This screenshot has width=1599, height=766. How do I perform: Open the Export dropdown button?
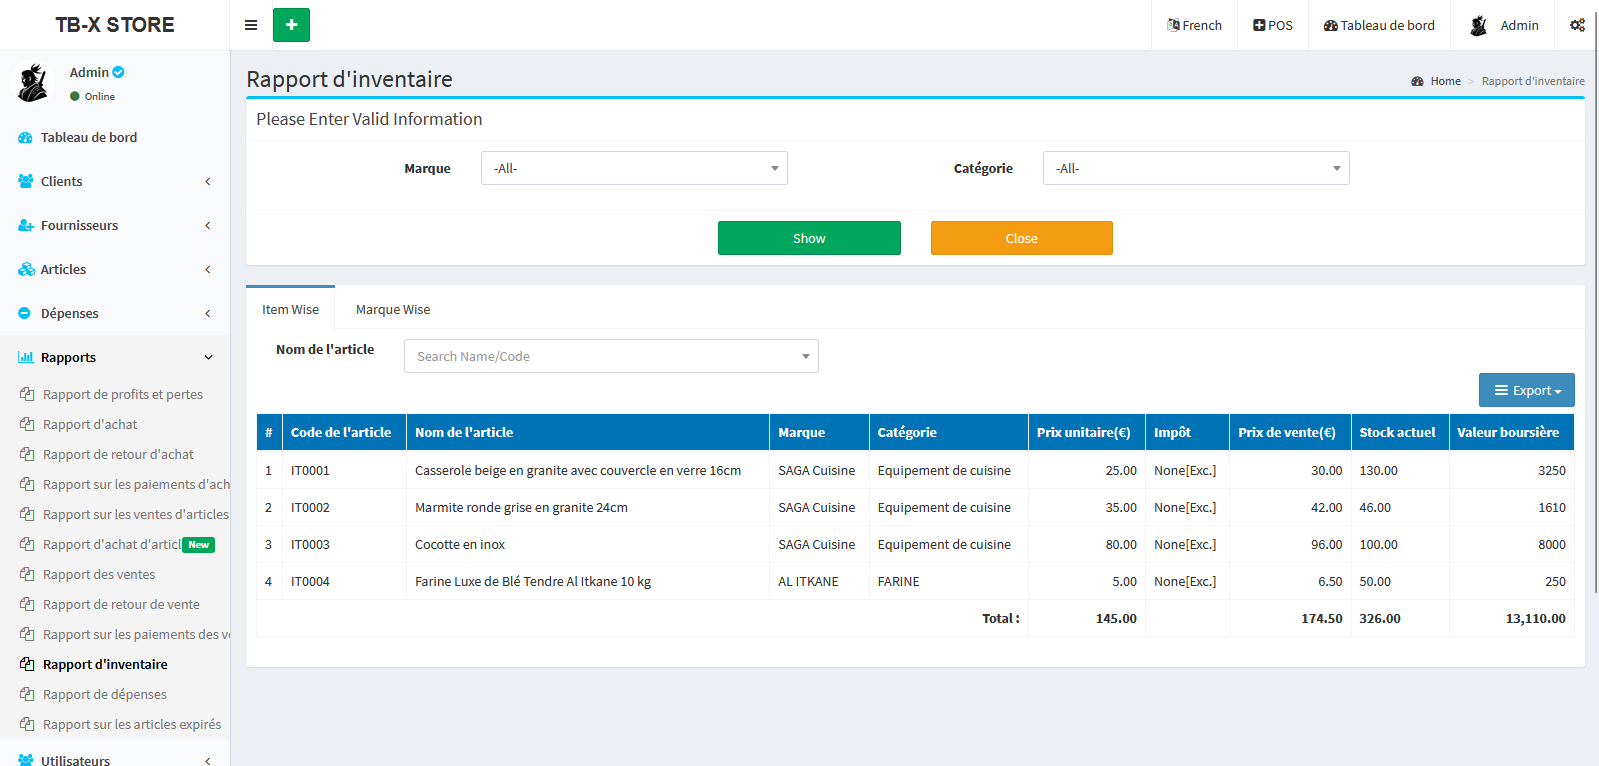tap(1526, 390)
